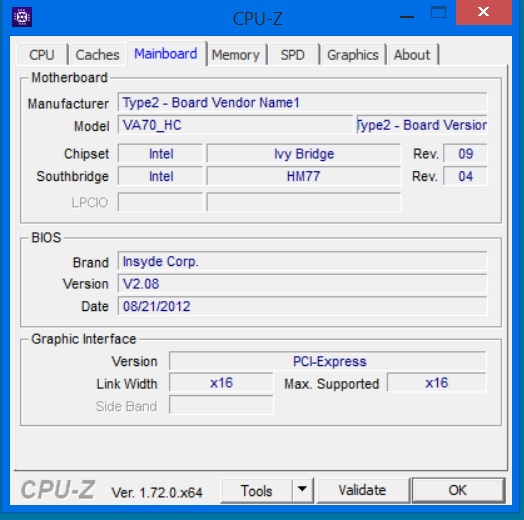This screenshot has height=520, width=524.
Task: Click the Manufacturer field value
Action: (x=302, y=102)
